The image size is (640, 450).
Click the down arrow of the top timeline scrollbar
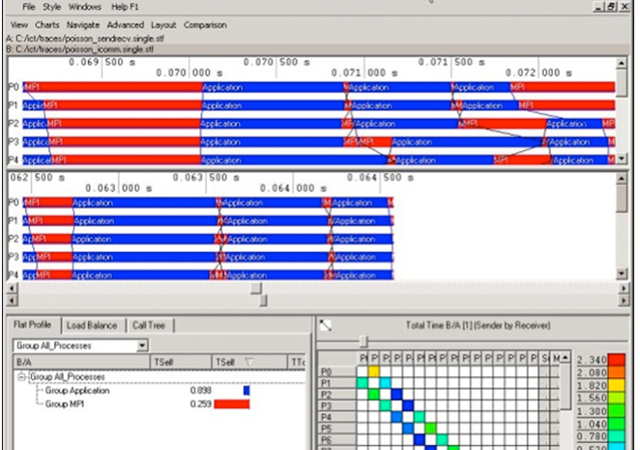pyautogui.click(x=621, y=158)
